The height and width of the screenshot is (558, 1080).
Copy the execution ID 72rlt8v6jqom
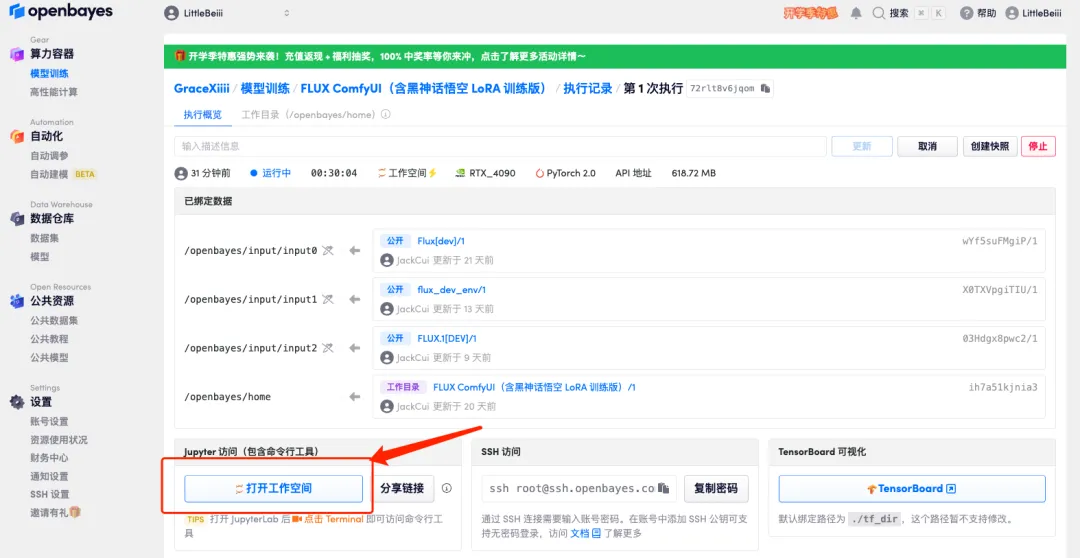pyautogui.click(x=766, y=89)
